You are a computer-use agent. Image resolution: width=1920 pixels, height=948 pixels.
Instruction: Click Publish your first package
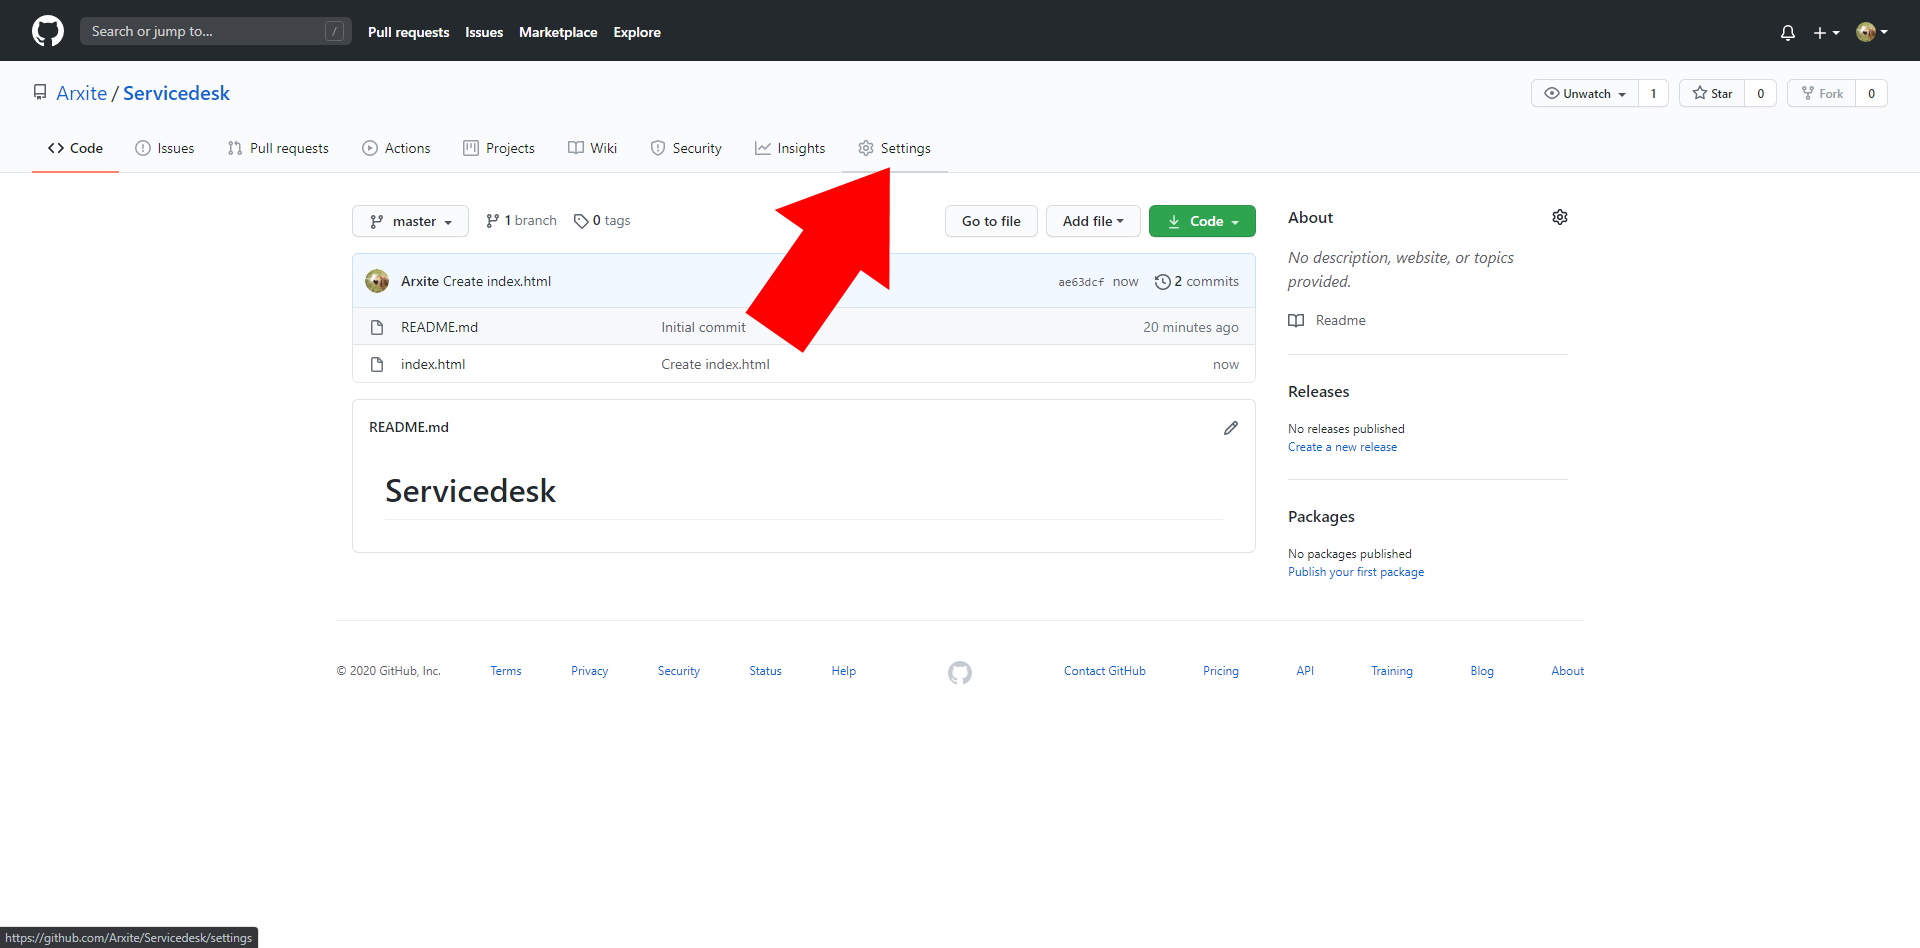[1356, 572]
